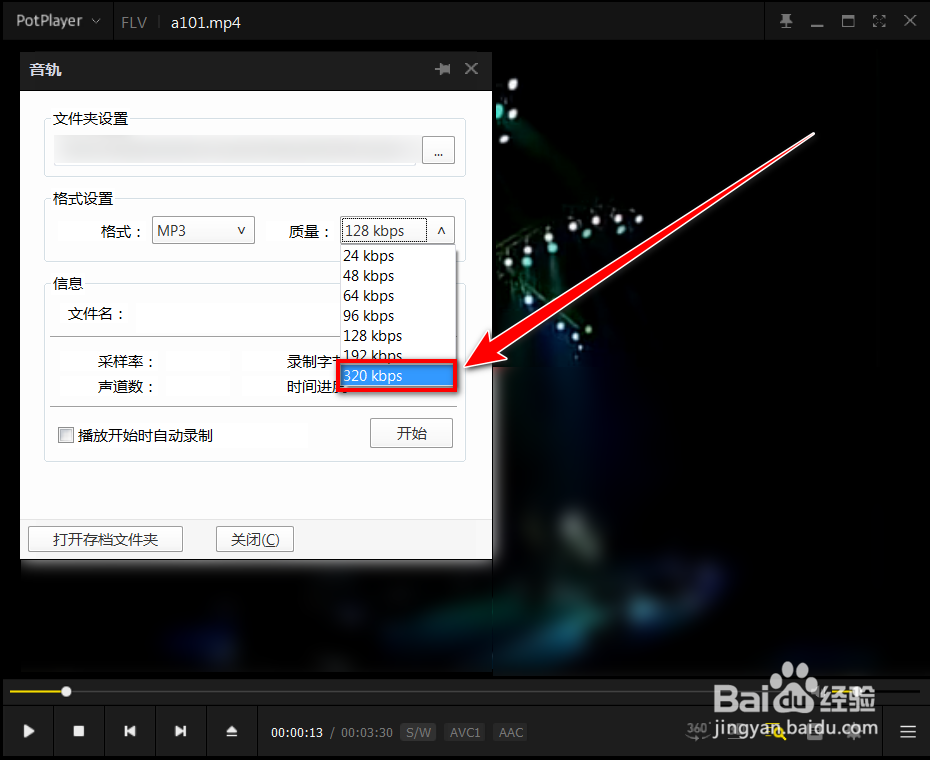930x760 pixels.
Task: Toggle 360 degree video mode
Action: [697, 730]
